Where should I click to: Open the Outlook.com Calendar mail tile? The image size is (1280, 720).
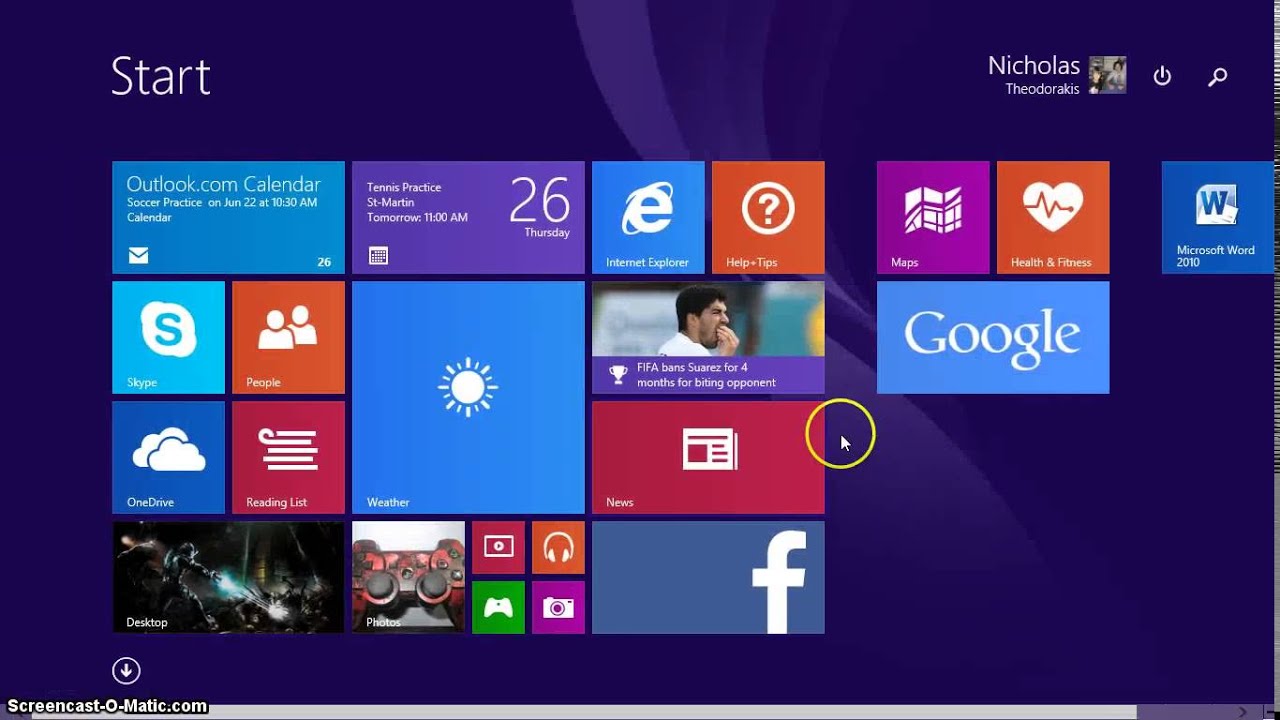point(228,217)
